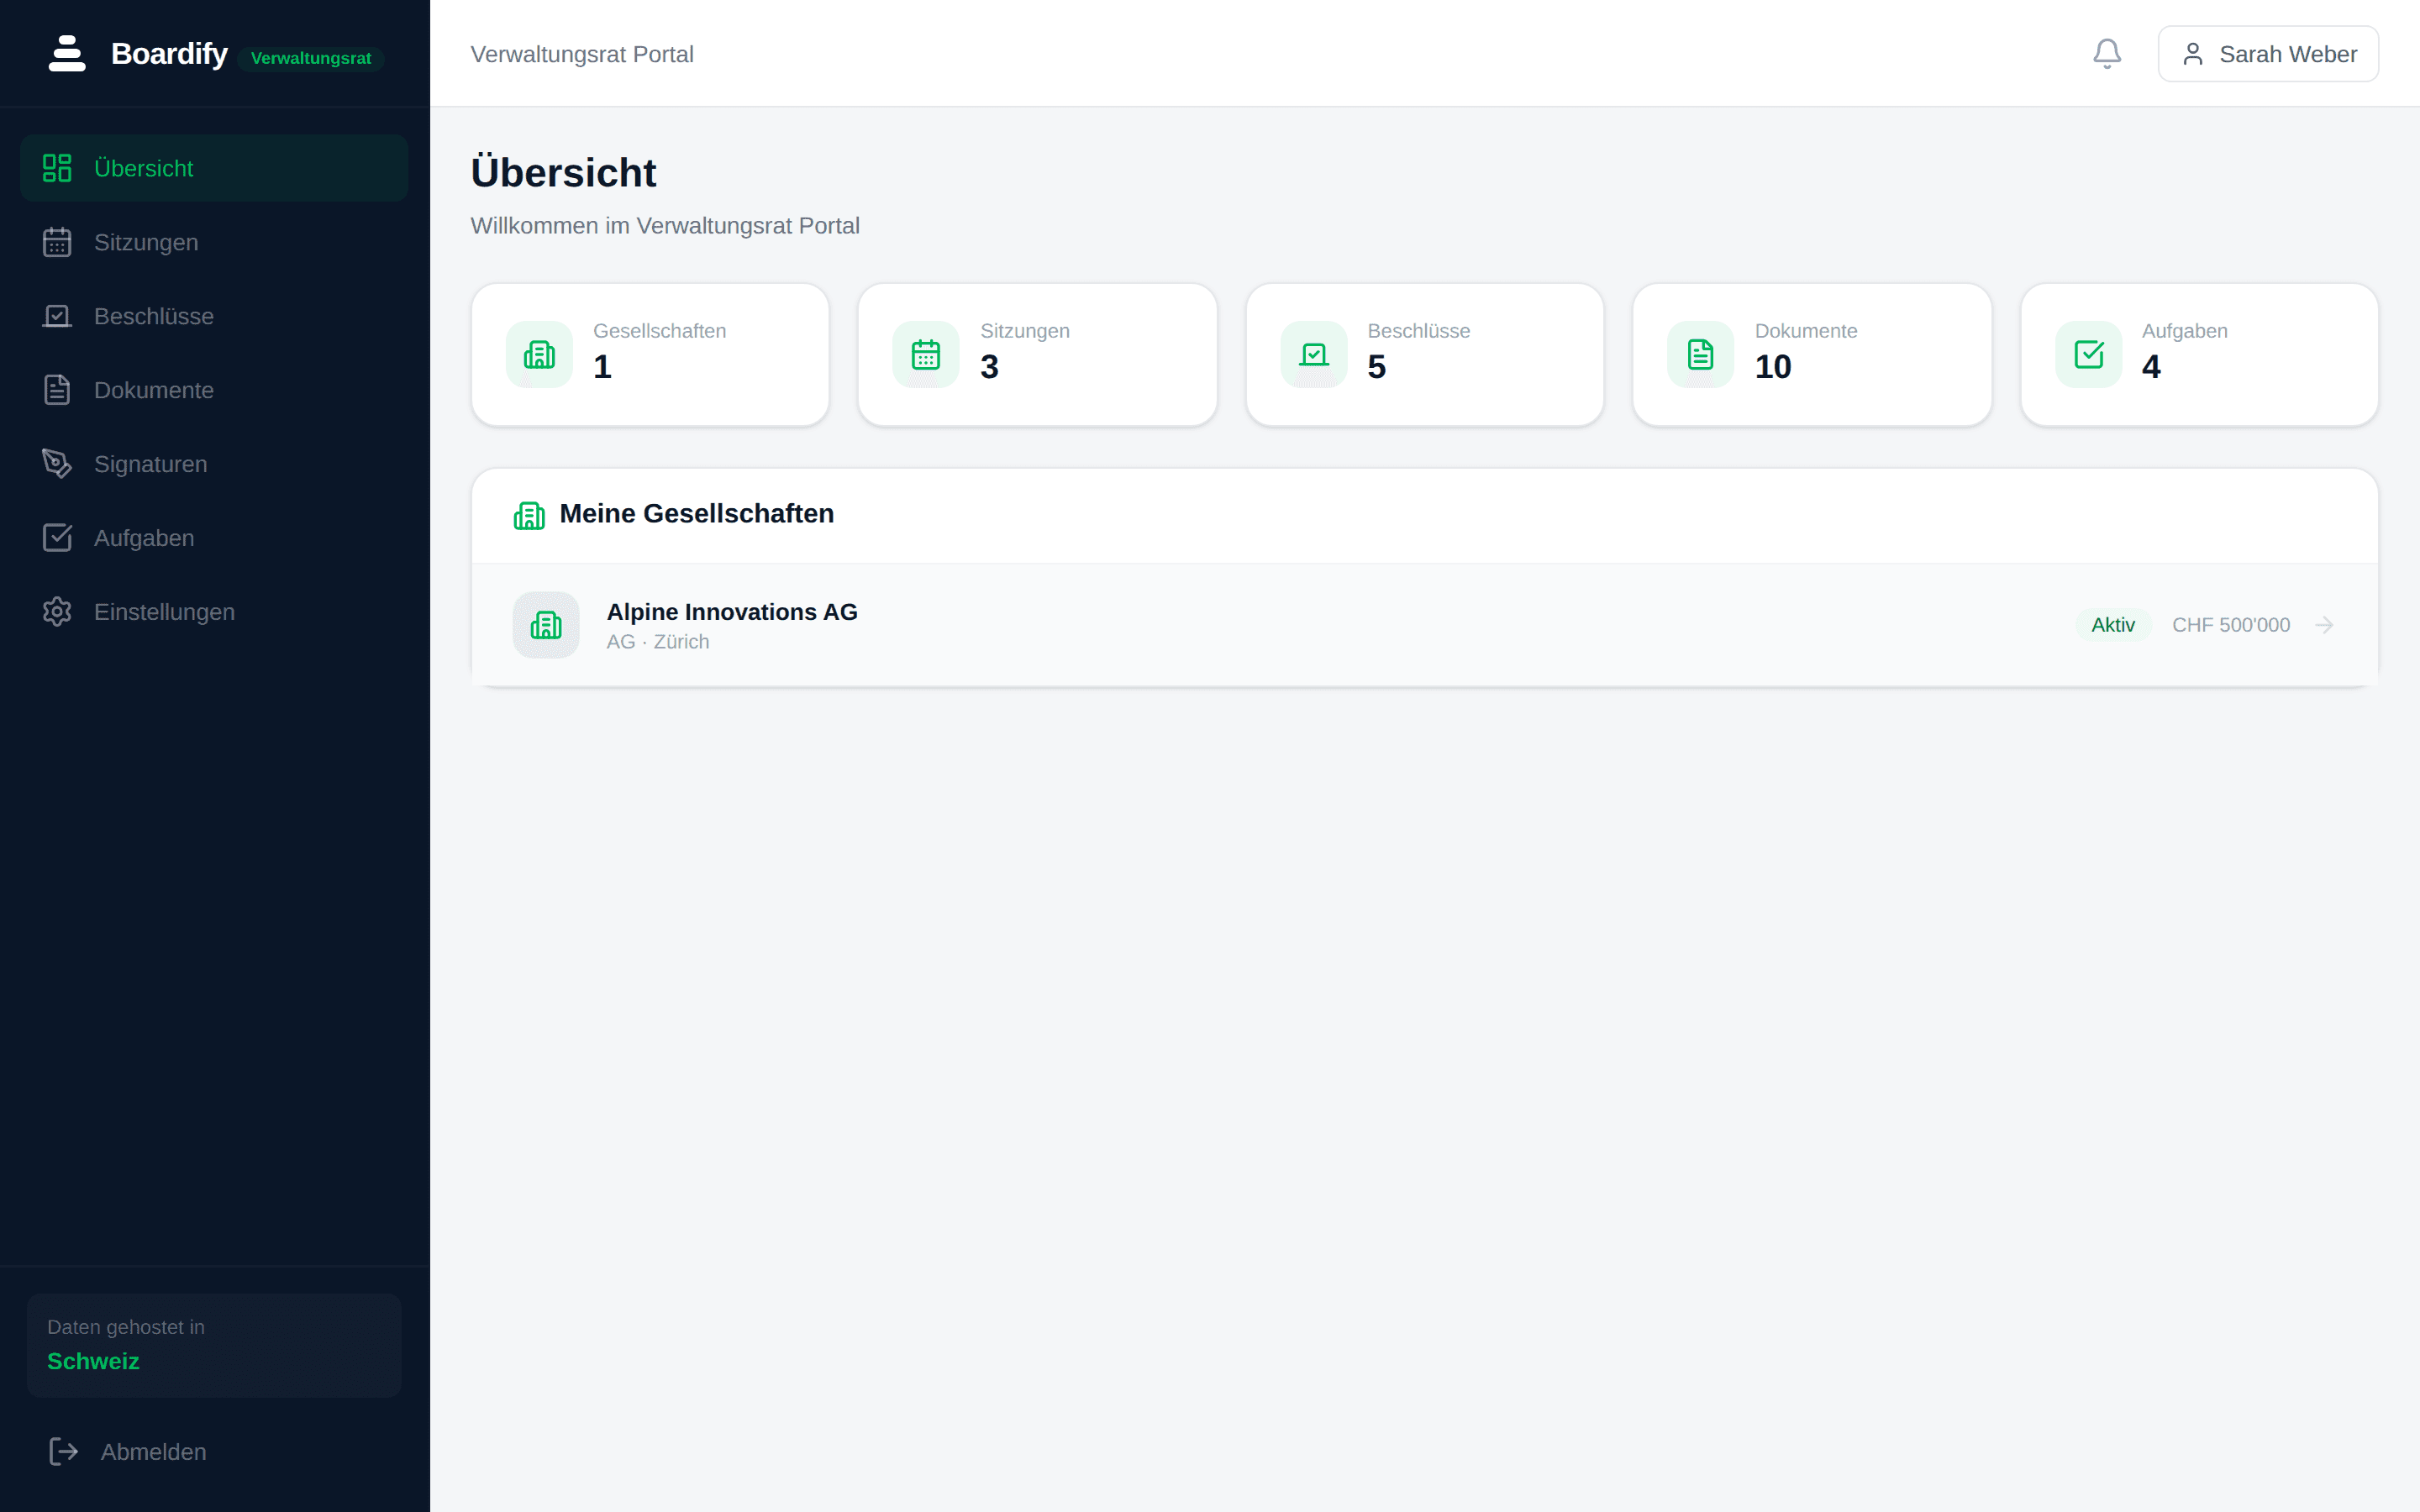Open the Signaturen section
The image size is (2420, 1512).
[214, 464]
